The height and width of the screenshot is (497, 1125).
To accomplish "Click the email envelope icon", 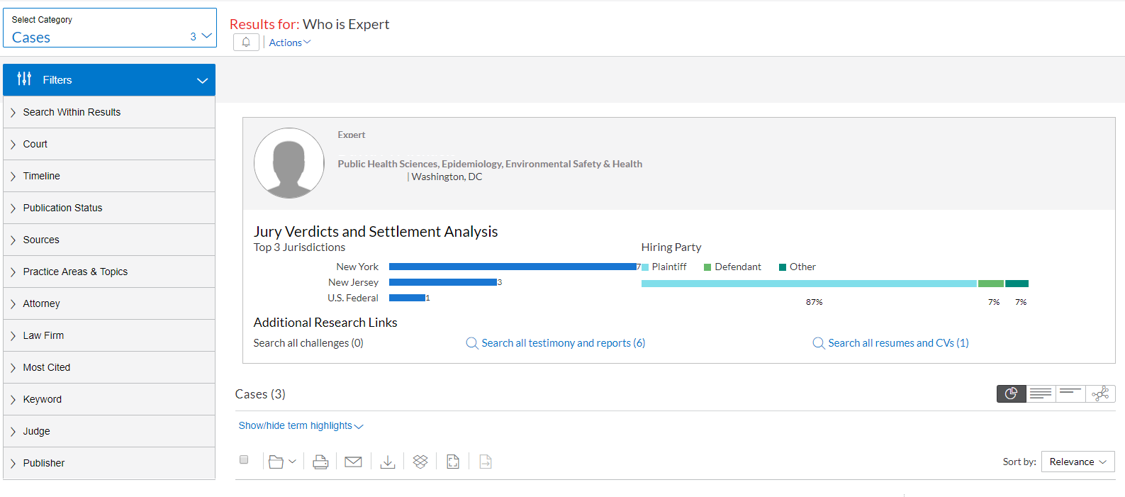I will tap(353, 462).
